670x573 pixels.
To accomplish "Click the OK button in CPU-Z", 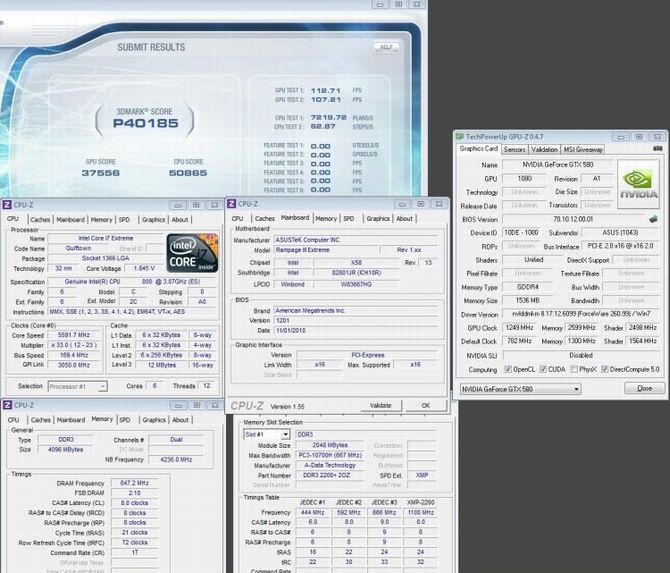I will click(426, 406).
